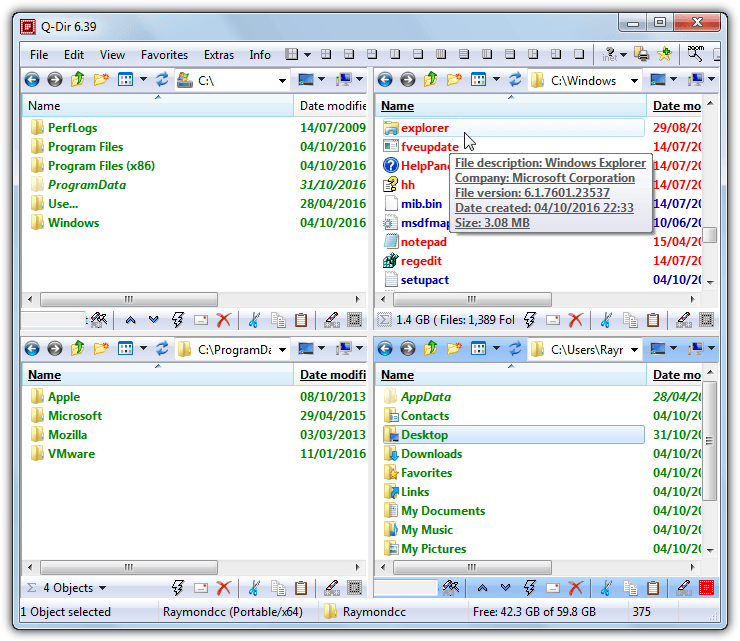
Task: Click the binoculars filter icon in top-left pane
Action: tap(99, 320)
